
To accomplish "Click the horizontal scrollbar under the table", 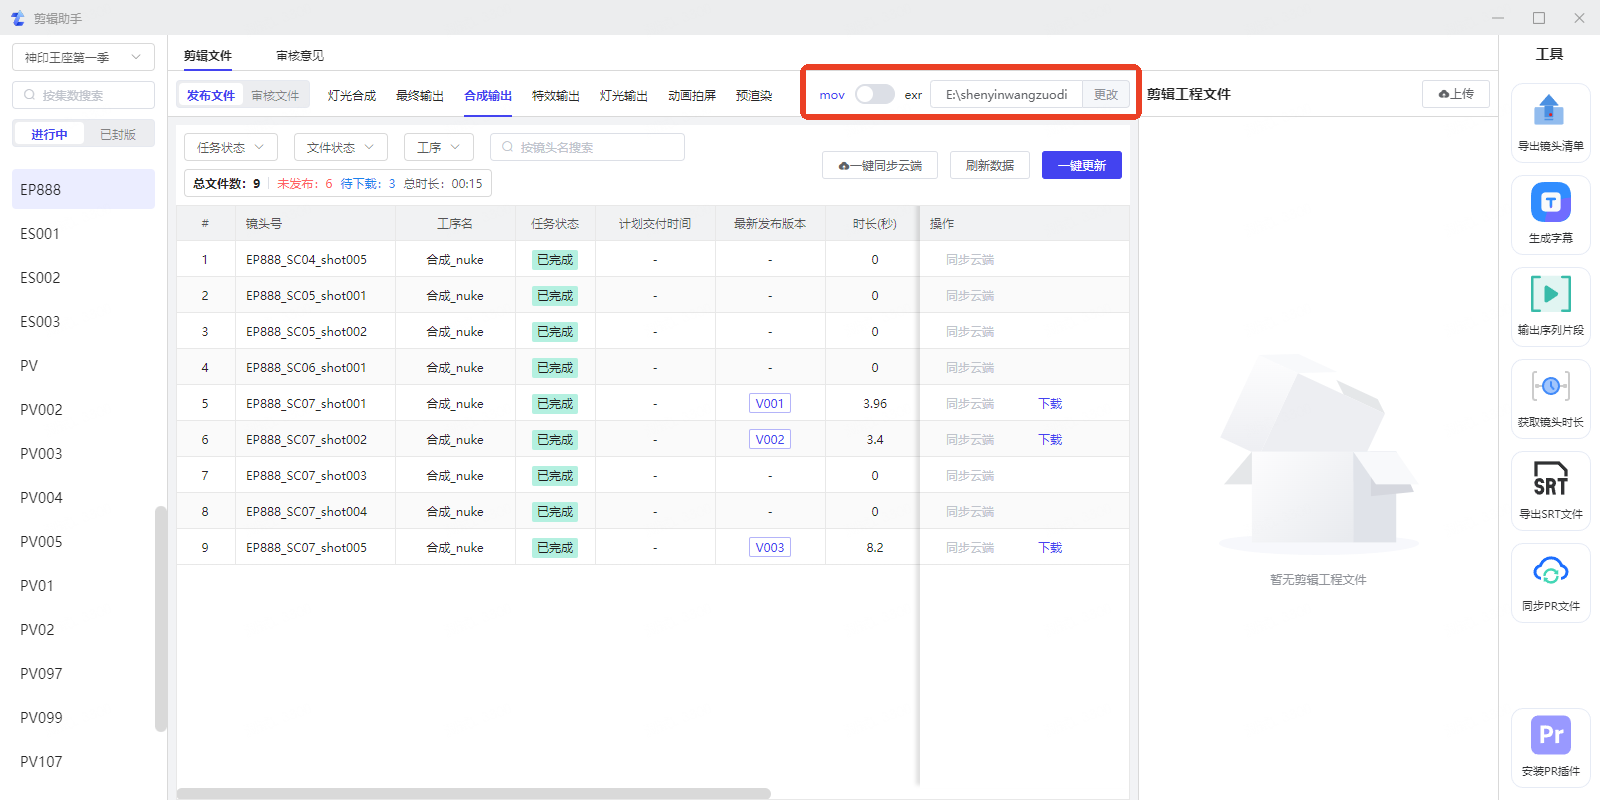I will pos(474,793).
